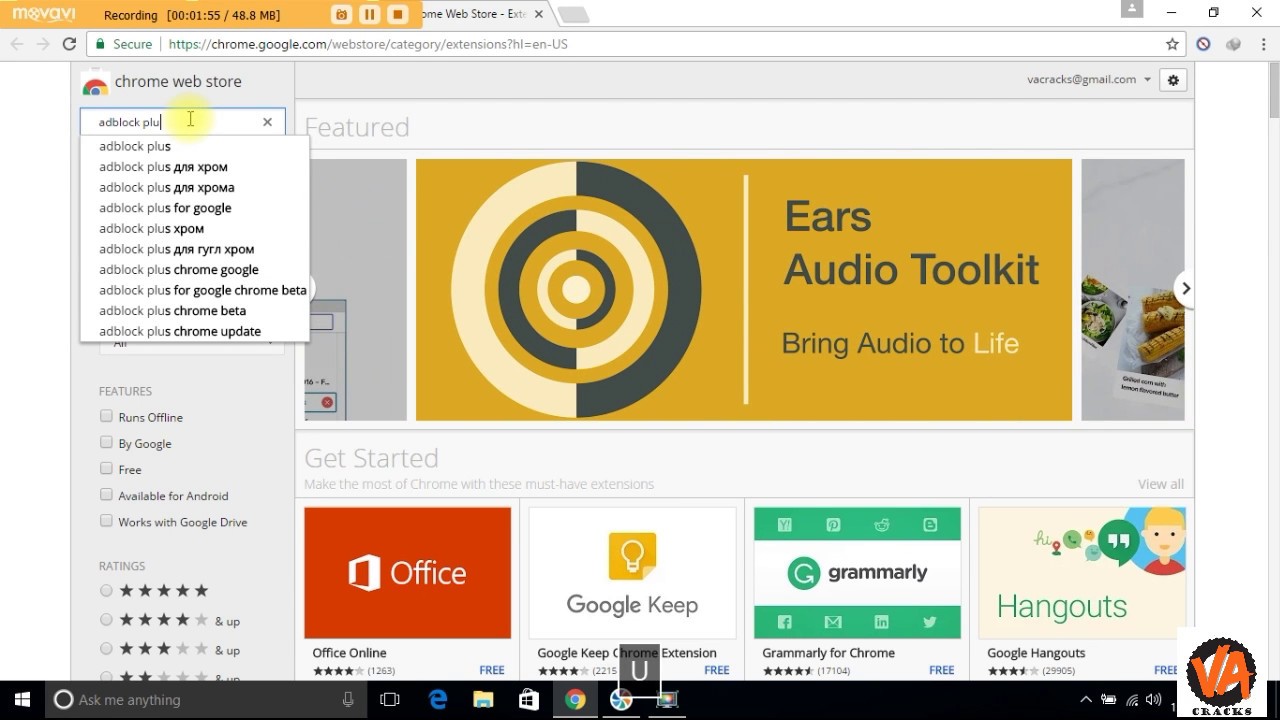
Task: Select suggestion 'adblock plus хром'
Action: click(195, 229)
